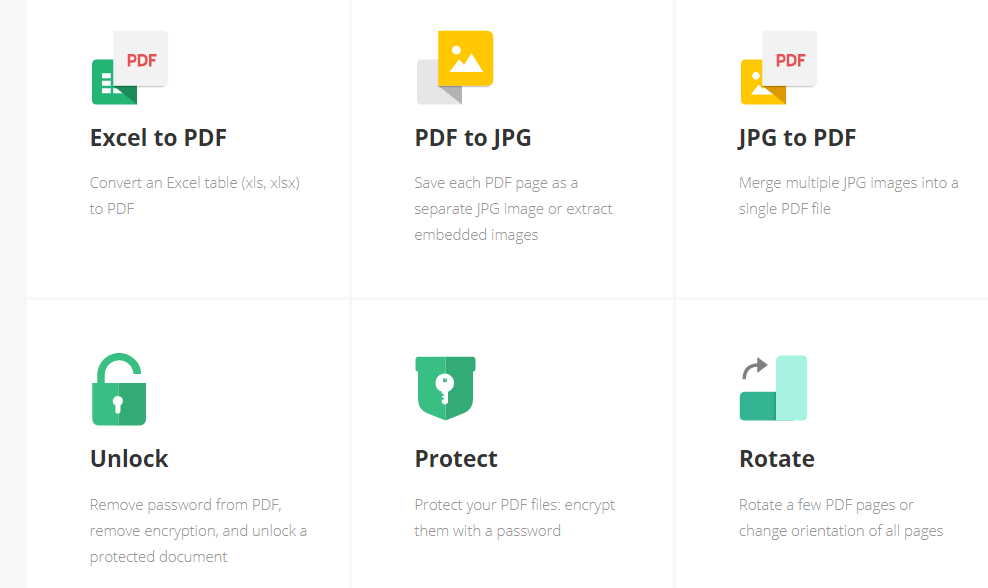The image size is (988, 588).
Task: Click the Rotate pages icon with arrow
Action: click(773, 388)
